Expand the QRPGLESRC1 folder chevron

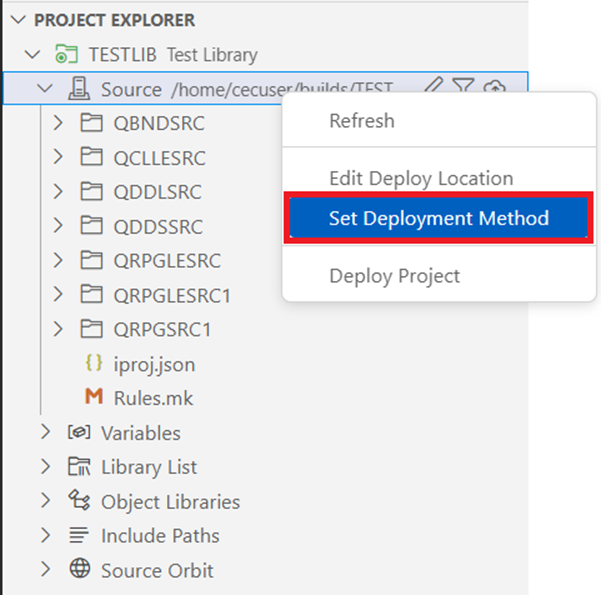pos(58,295)
